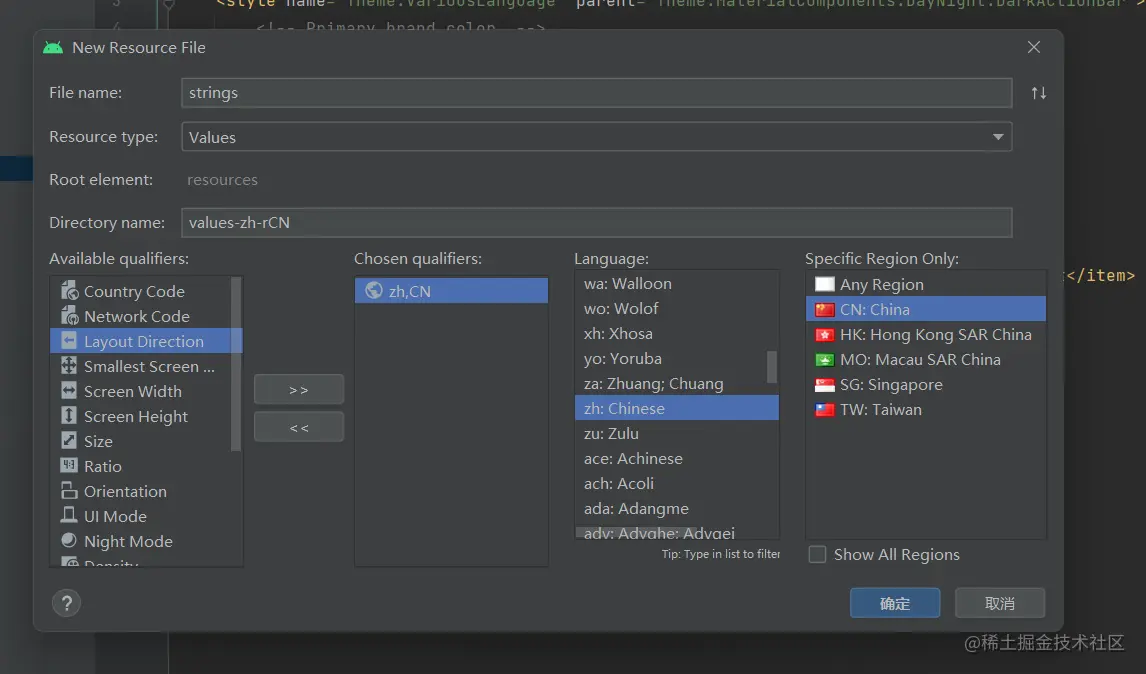The width and height of the screenshot is (1146, 674).
Task: Click the Network Code qualifier icon
Action: pyautogui.click(x=69, y=316)
